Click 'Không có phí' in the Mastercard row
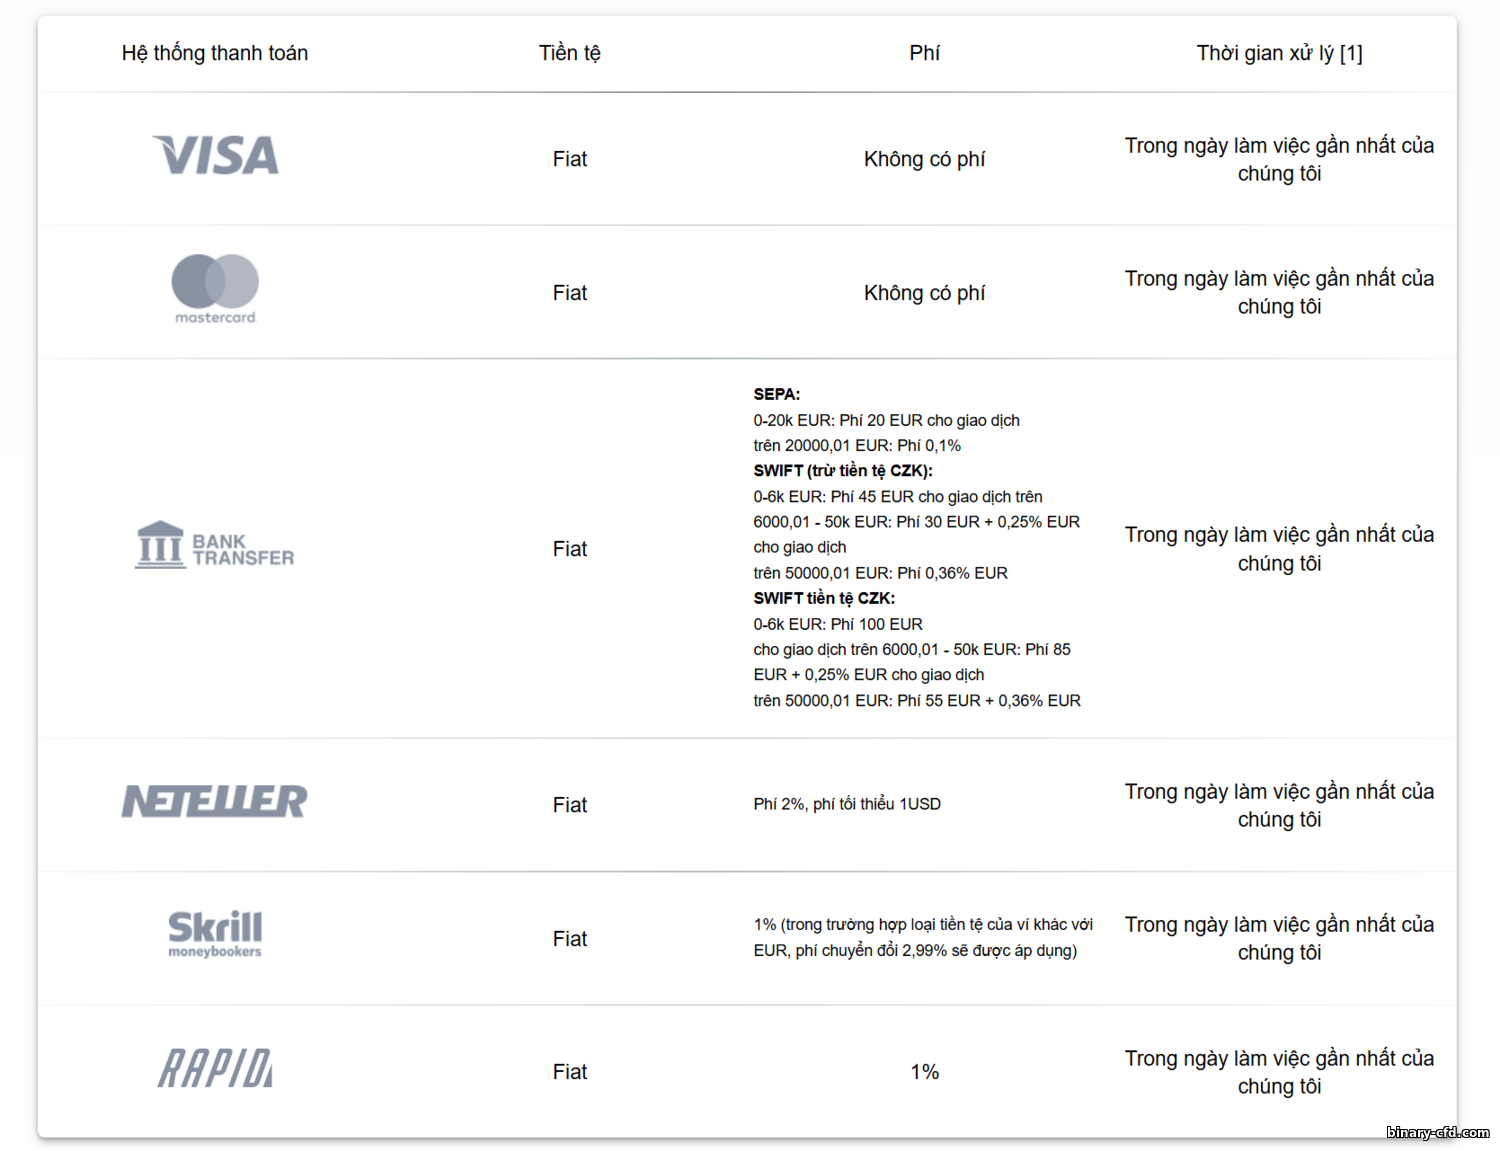Viewport: 1500px width, 1151px height. [924, 293]
